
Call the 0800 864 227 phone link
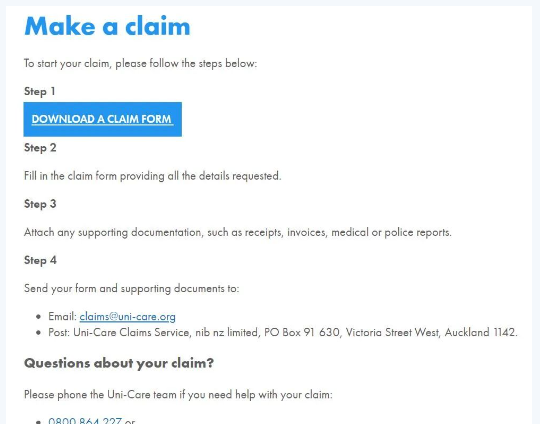[x=85, y=421]
